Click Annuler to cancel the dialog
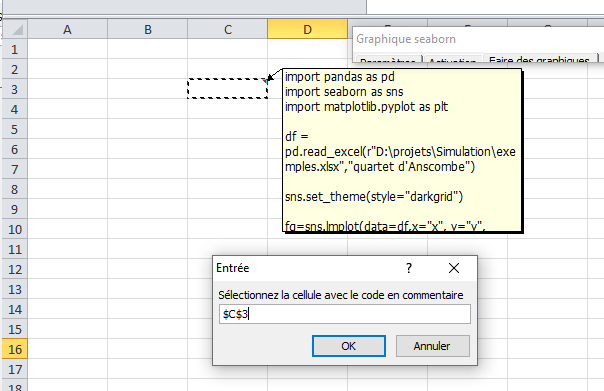The width and height of the screenshot is (604, 391). click(432, 346)
